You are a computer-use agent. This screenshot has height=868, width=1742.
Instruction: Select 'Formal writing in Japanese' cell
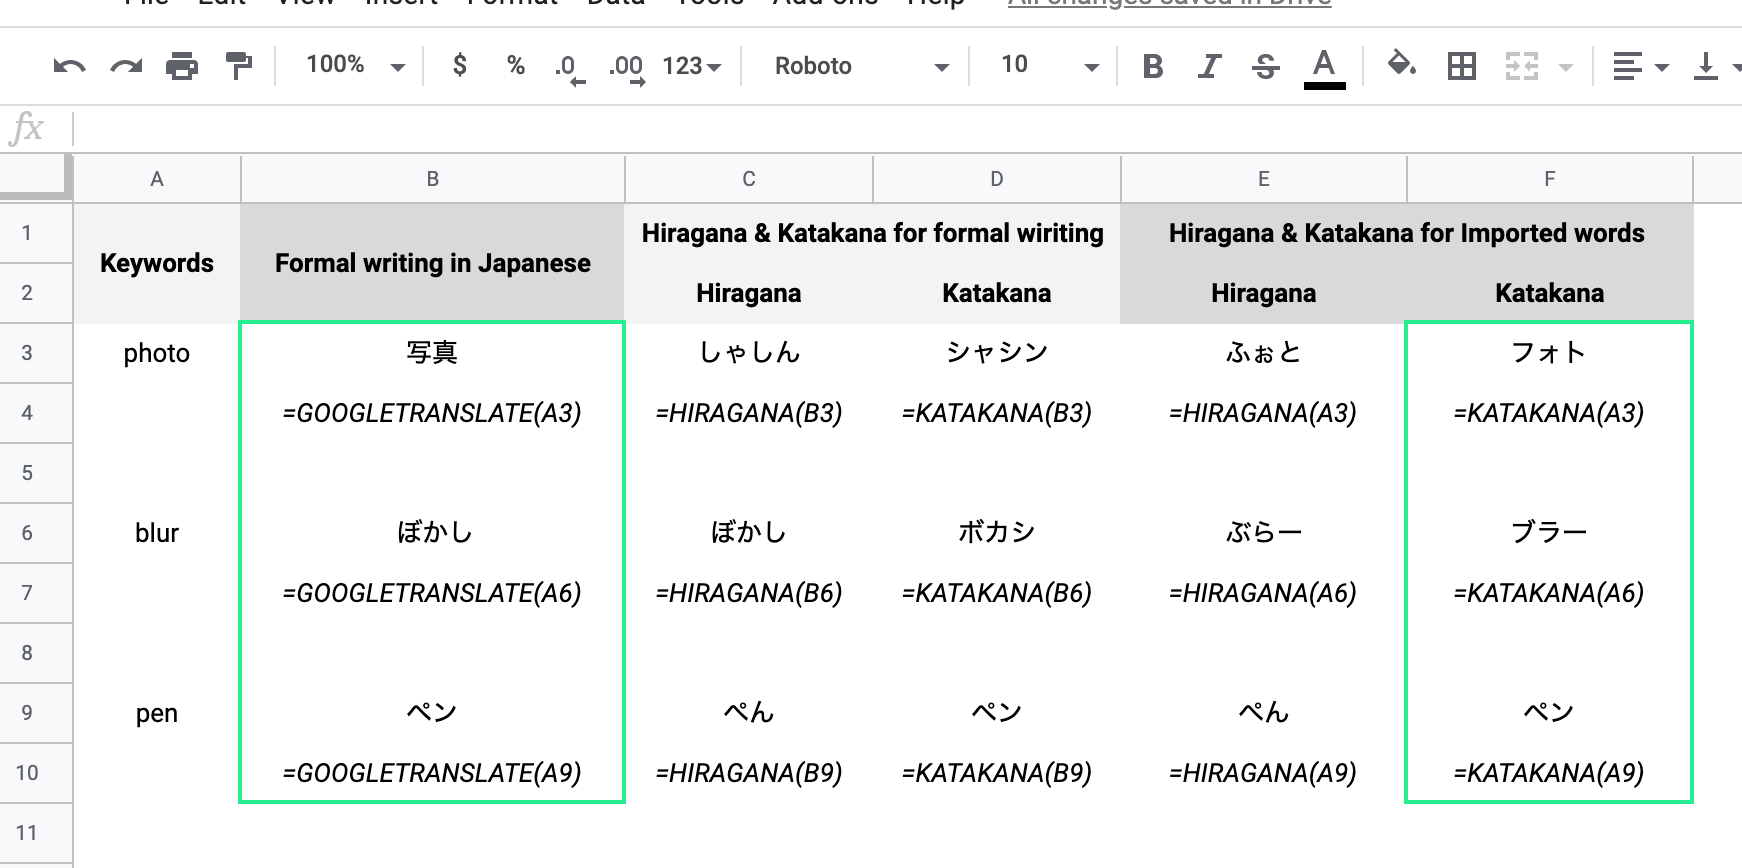pyautogui.click(x=433, y=263)
